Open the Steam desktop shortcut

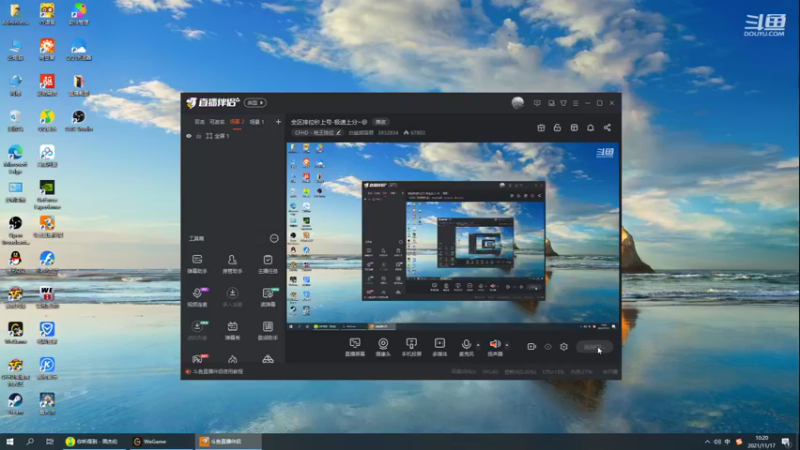pyautogui.click(x=15, y=404)
